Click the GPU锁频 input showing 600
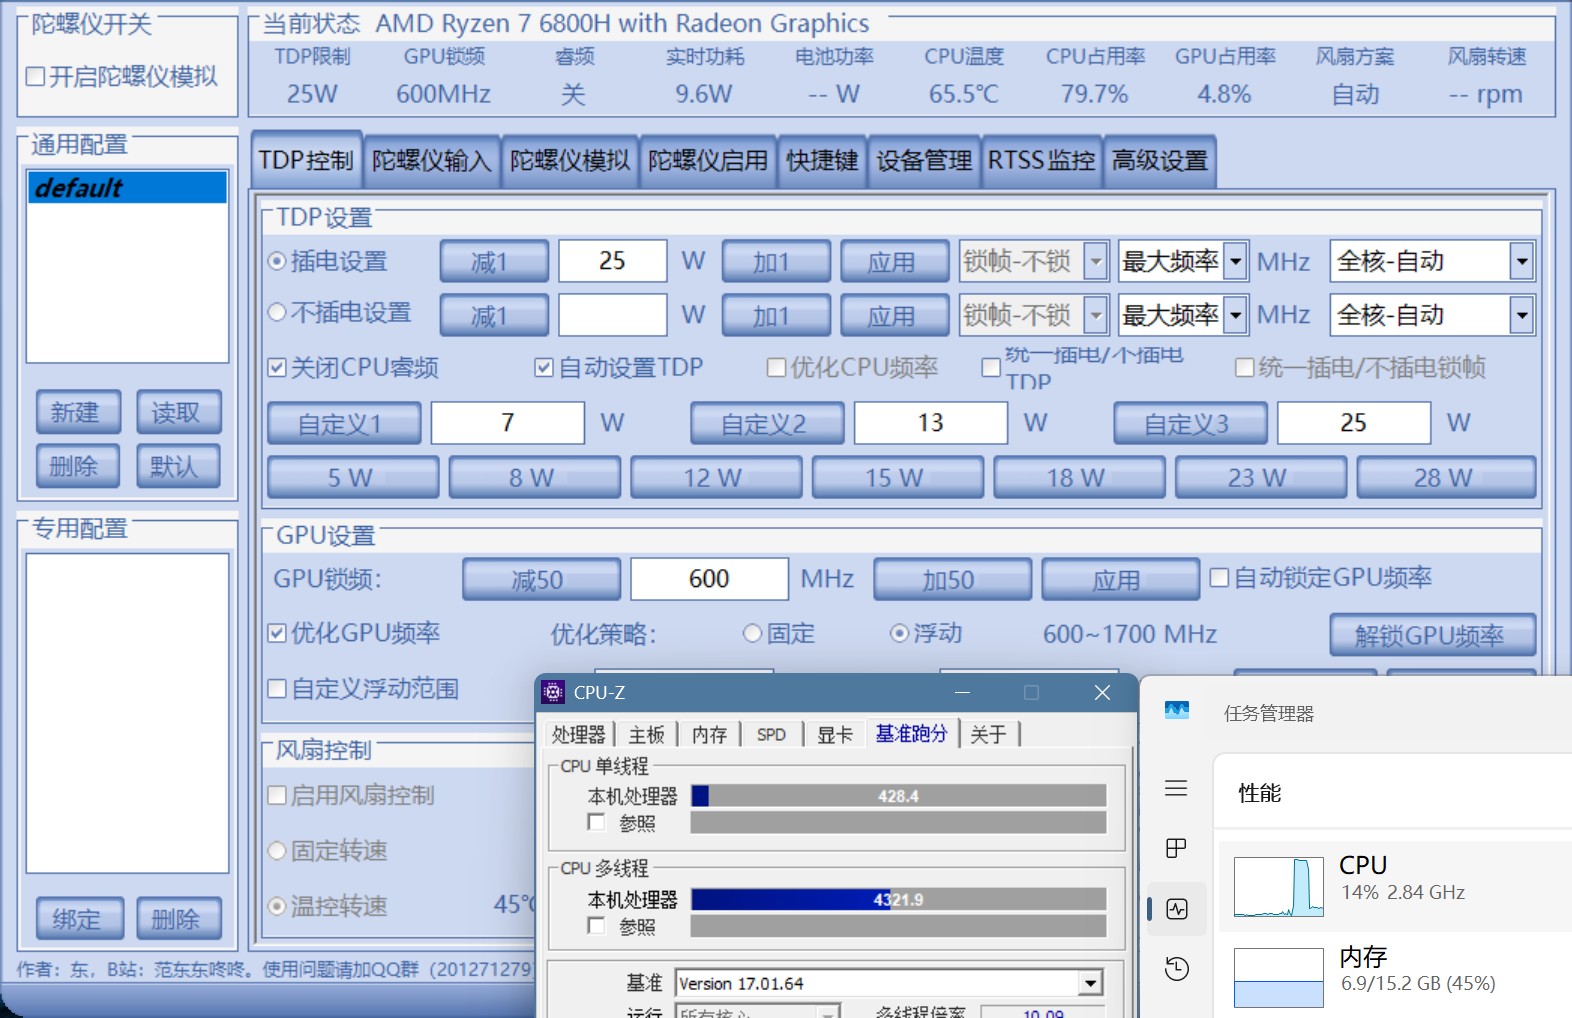 (709, 579)
